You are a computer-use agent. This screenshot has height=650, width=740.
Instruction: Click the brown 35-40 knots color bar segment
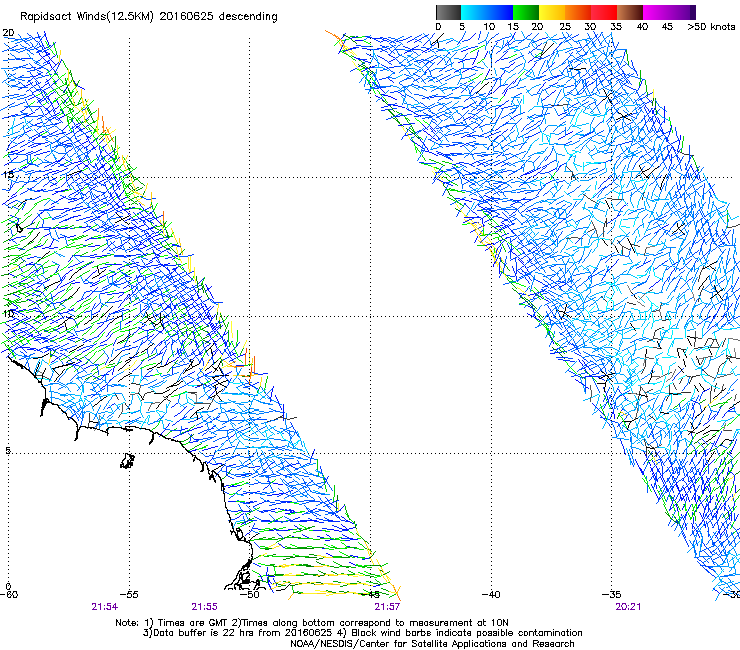(x=630, y=12)
